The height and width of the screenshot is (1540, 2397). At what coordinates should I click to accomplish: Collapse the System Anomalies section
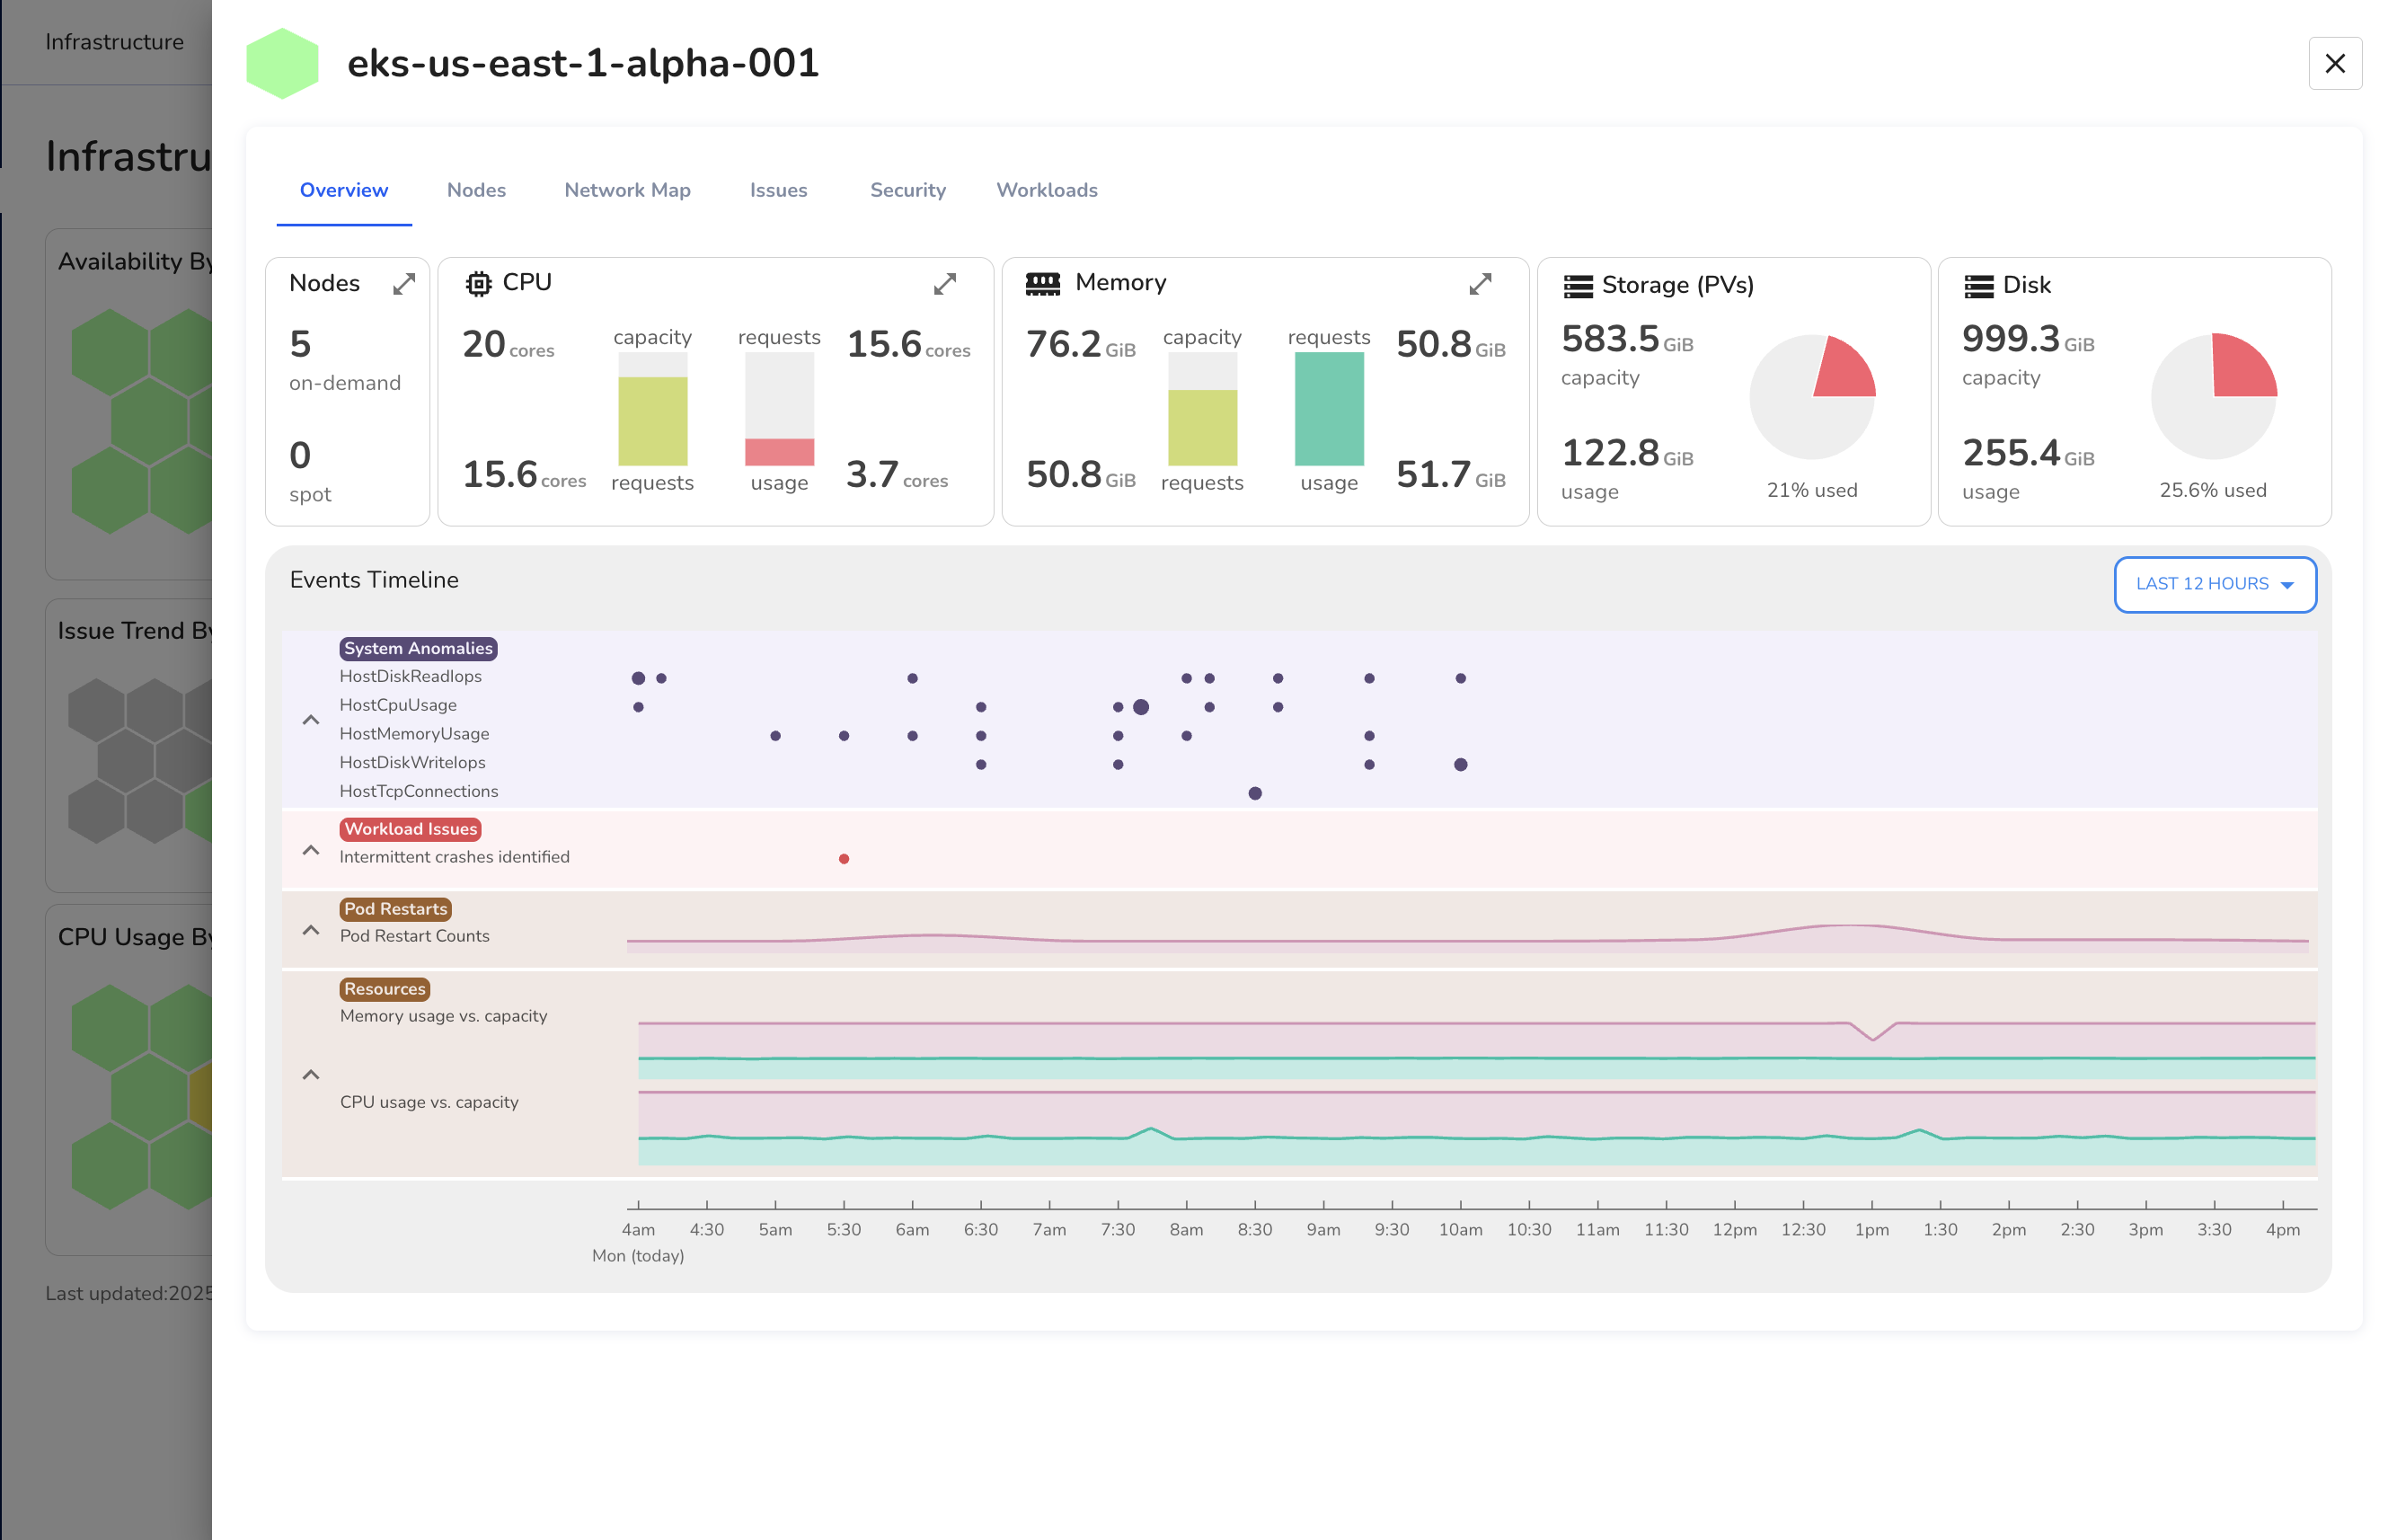click(x=311, y=720)
